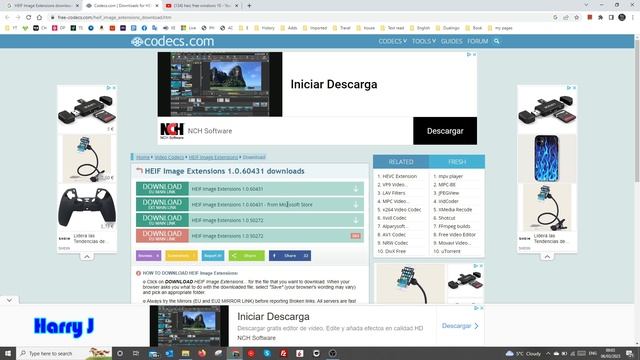Reload the page with the refresh icon
The image size is (640, 360).
coord(29,18)
